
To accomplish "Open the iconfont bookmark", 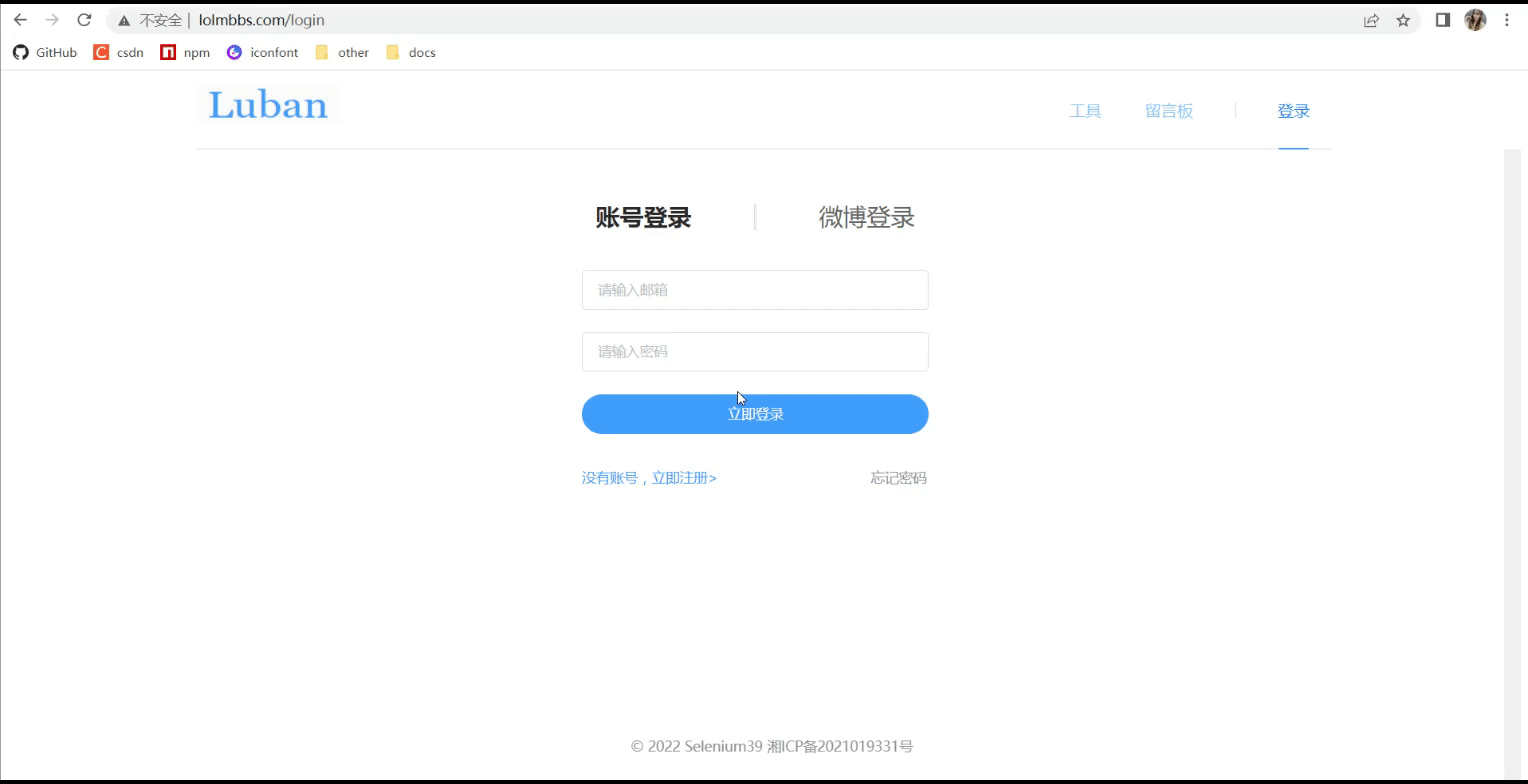I will pos(262,52).
